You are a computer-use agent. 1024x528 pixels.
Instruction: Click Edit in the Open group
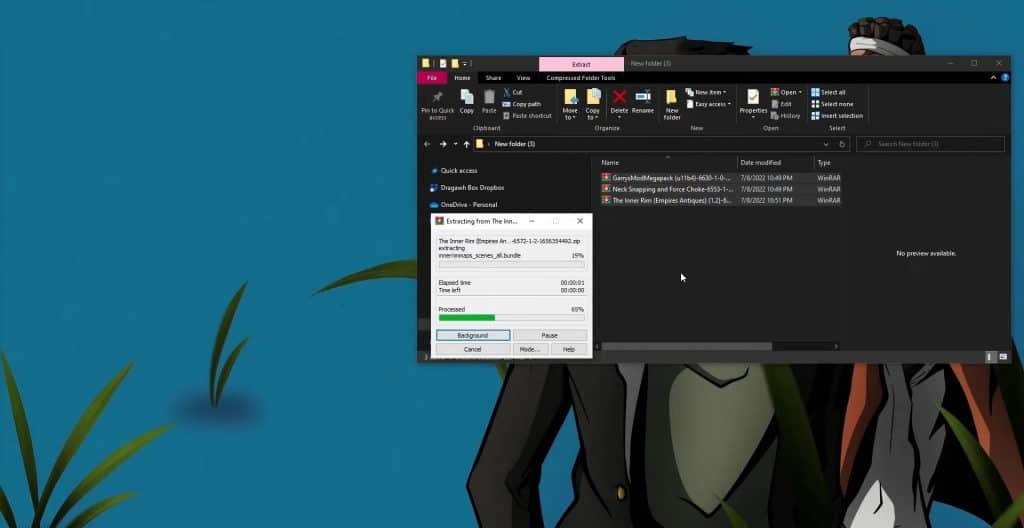tap(781, 104)
